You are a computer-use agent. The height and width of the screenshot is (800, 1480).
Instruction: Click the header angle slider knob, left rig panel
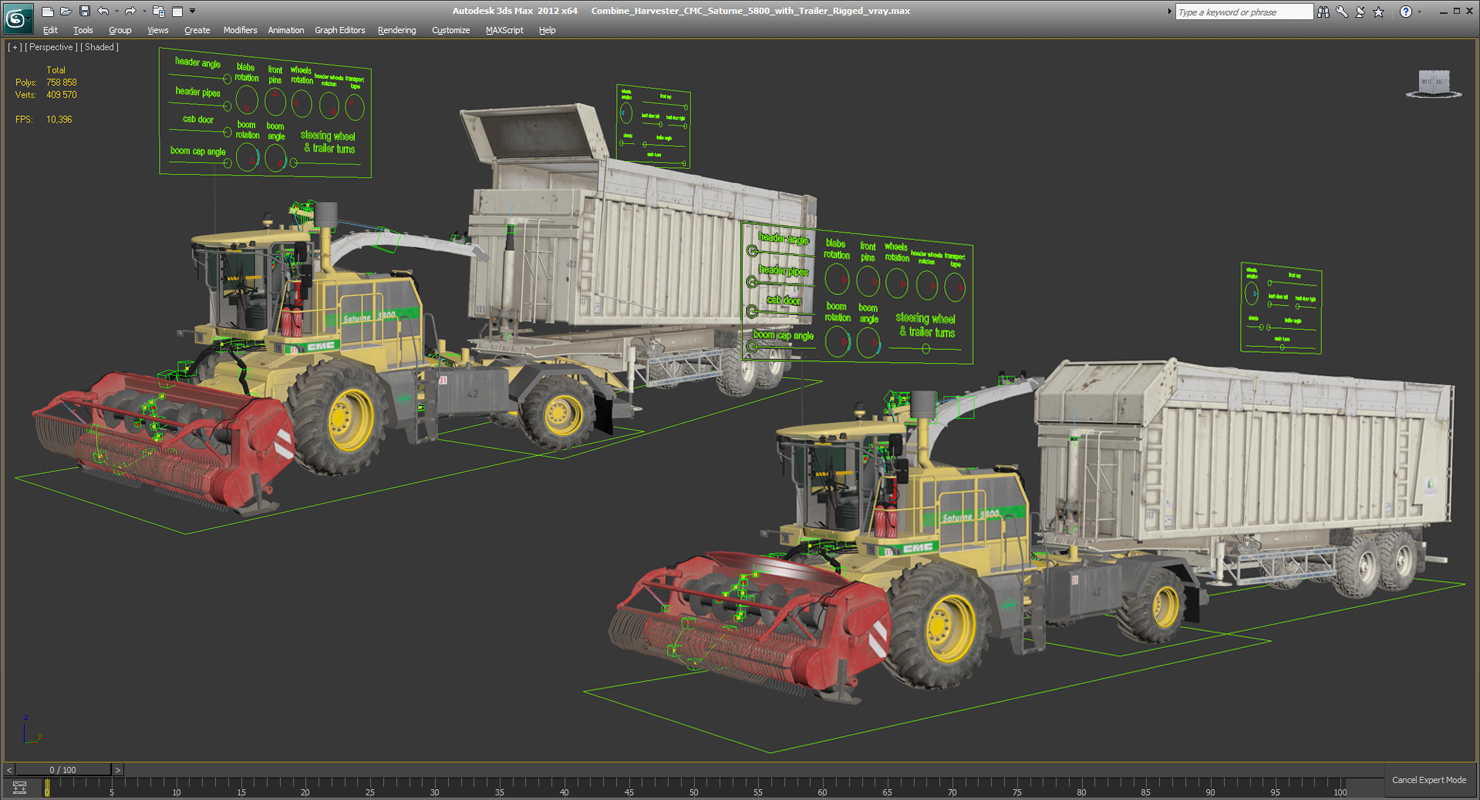point(227,79)
